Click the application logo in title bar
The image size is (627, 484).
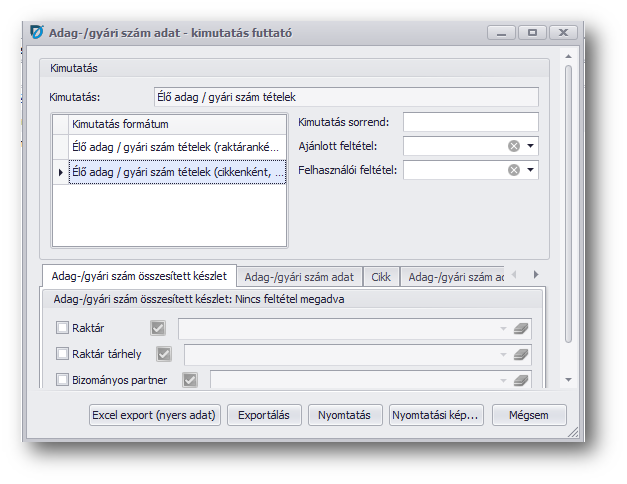(37, 32)
